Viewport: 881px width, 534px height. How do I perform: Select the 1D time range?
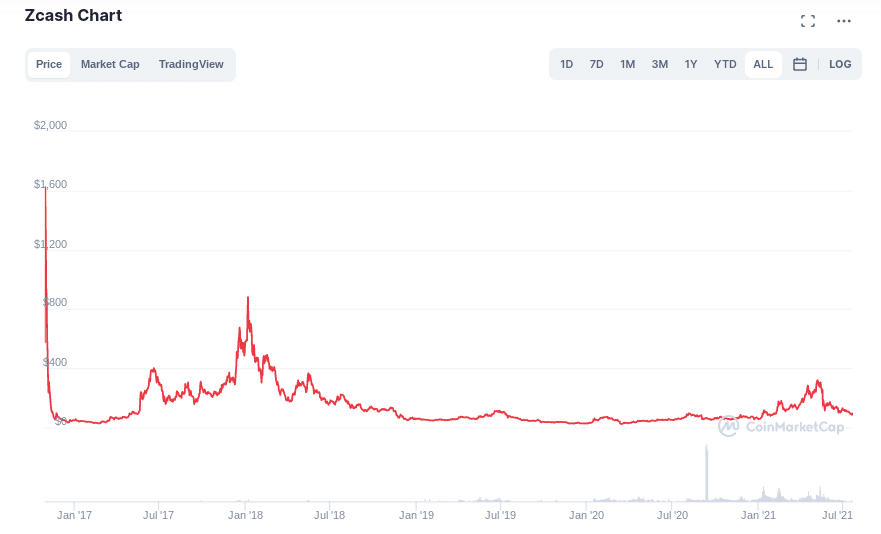(566, 64)
